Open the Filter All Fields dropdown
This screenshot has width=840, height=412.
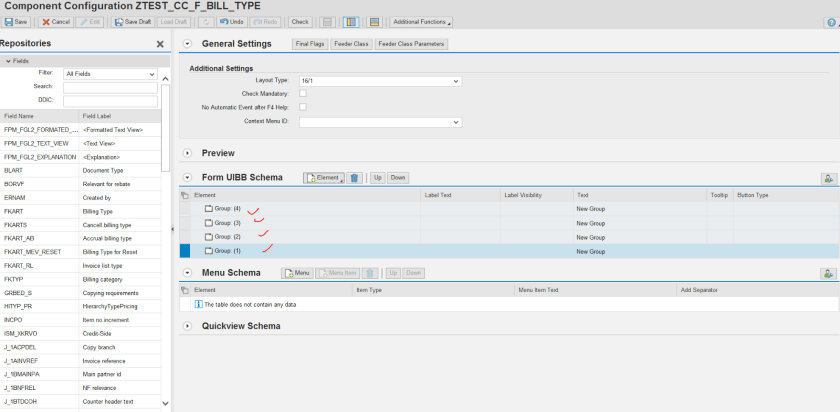pyautogui.click(x=151, y=74)
